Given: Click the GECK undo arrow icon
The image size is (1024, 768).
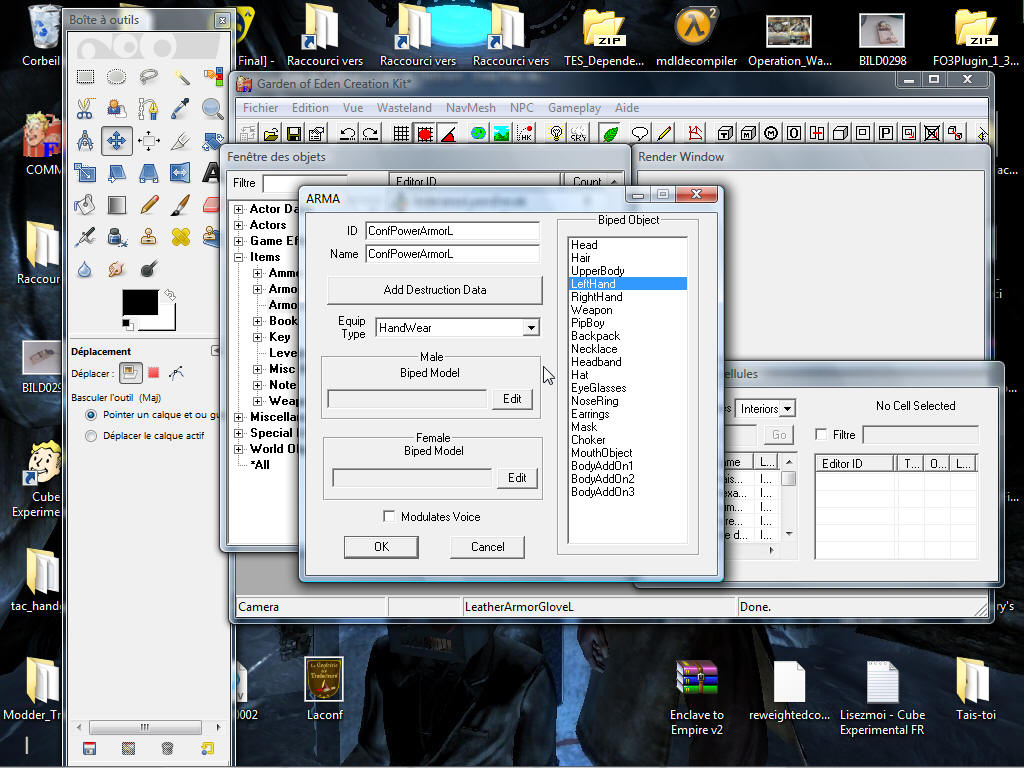Looking at the screenshot, I should pyautogui.click(x=347, y=134).
